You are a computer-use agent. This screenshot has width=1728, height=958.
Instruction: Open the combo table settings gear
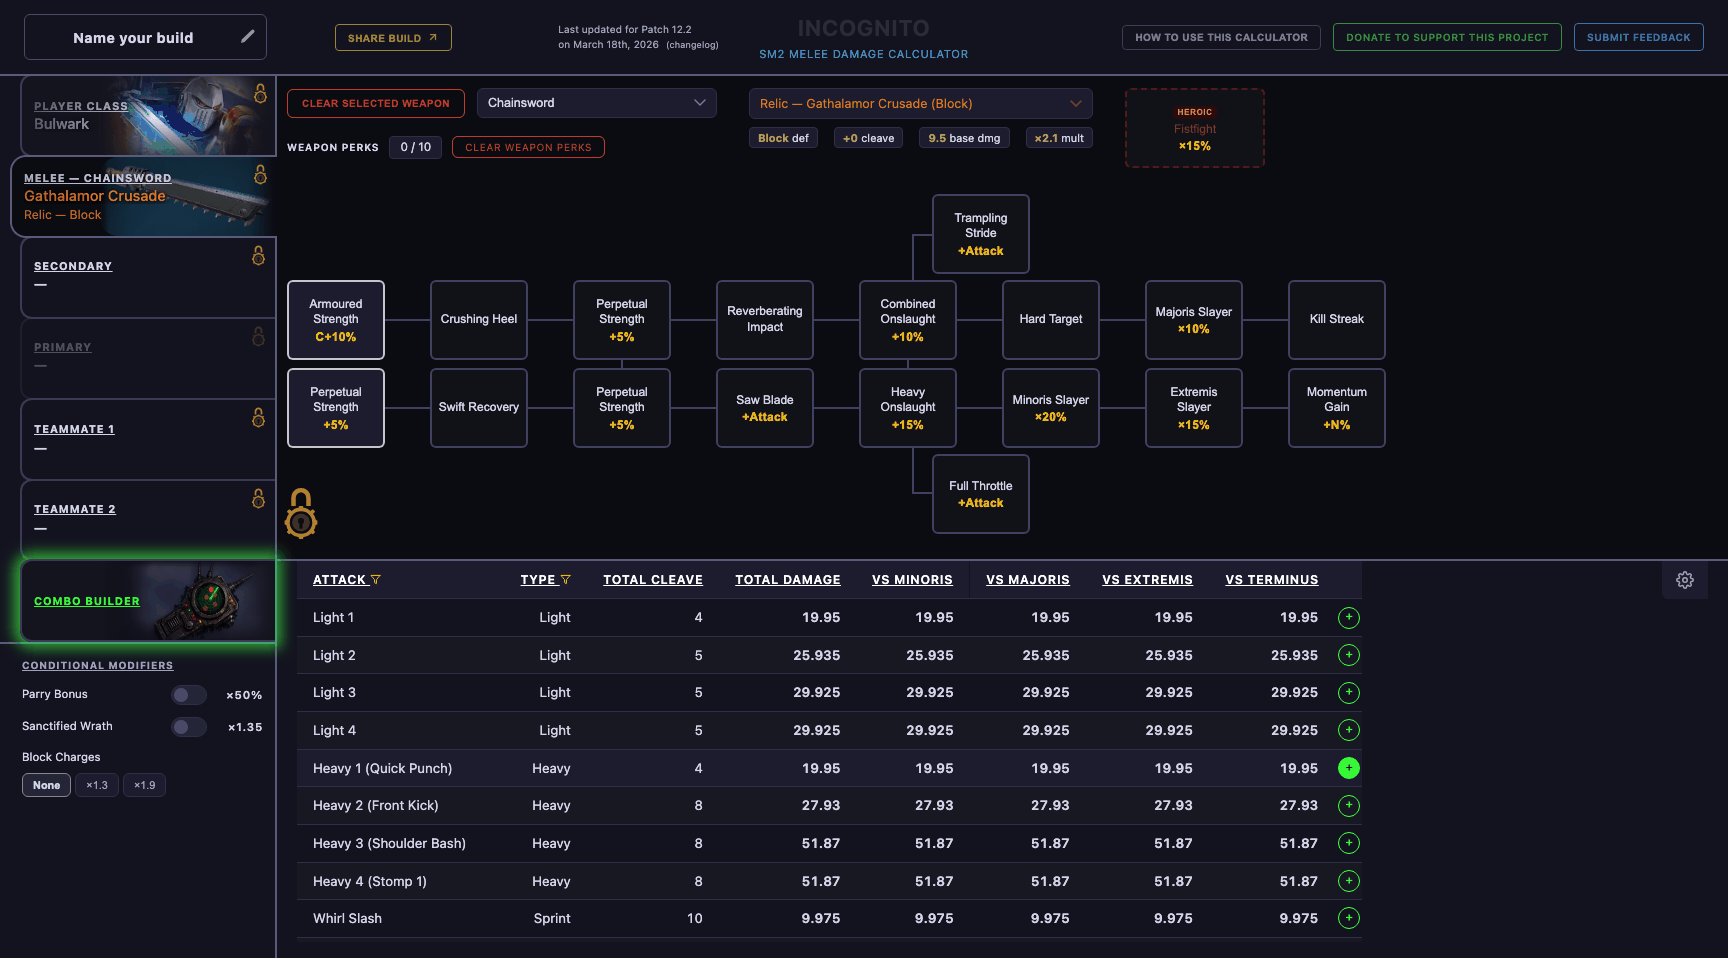coord(1685,580)
